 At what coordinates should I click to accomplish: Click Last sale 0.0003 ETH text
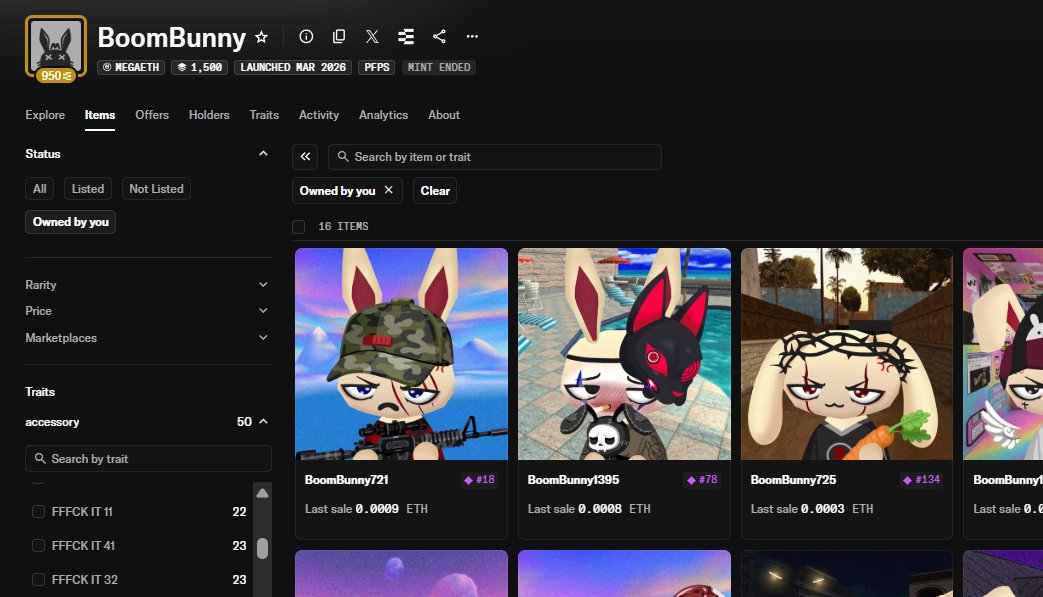click(812, 509)
